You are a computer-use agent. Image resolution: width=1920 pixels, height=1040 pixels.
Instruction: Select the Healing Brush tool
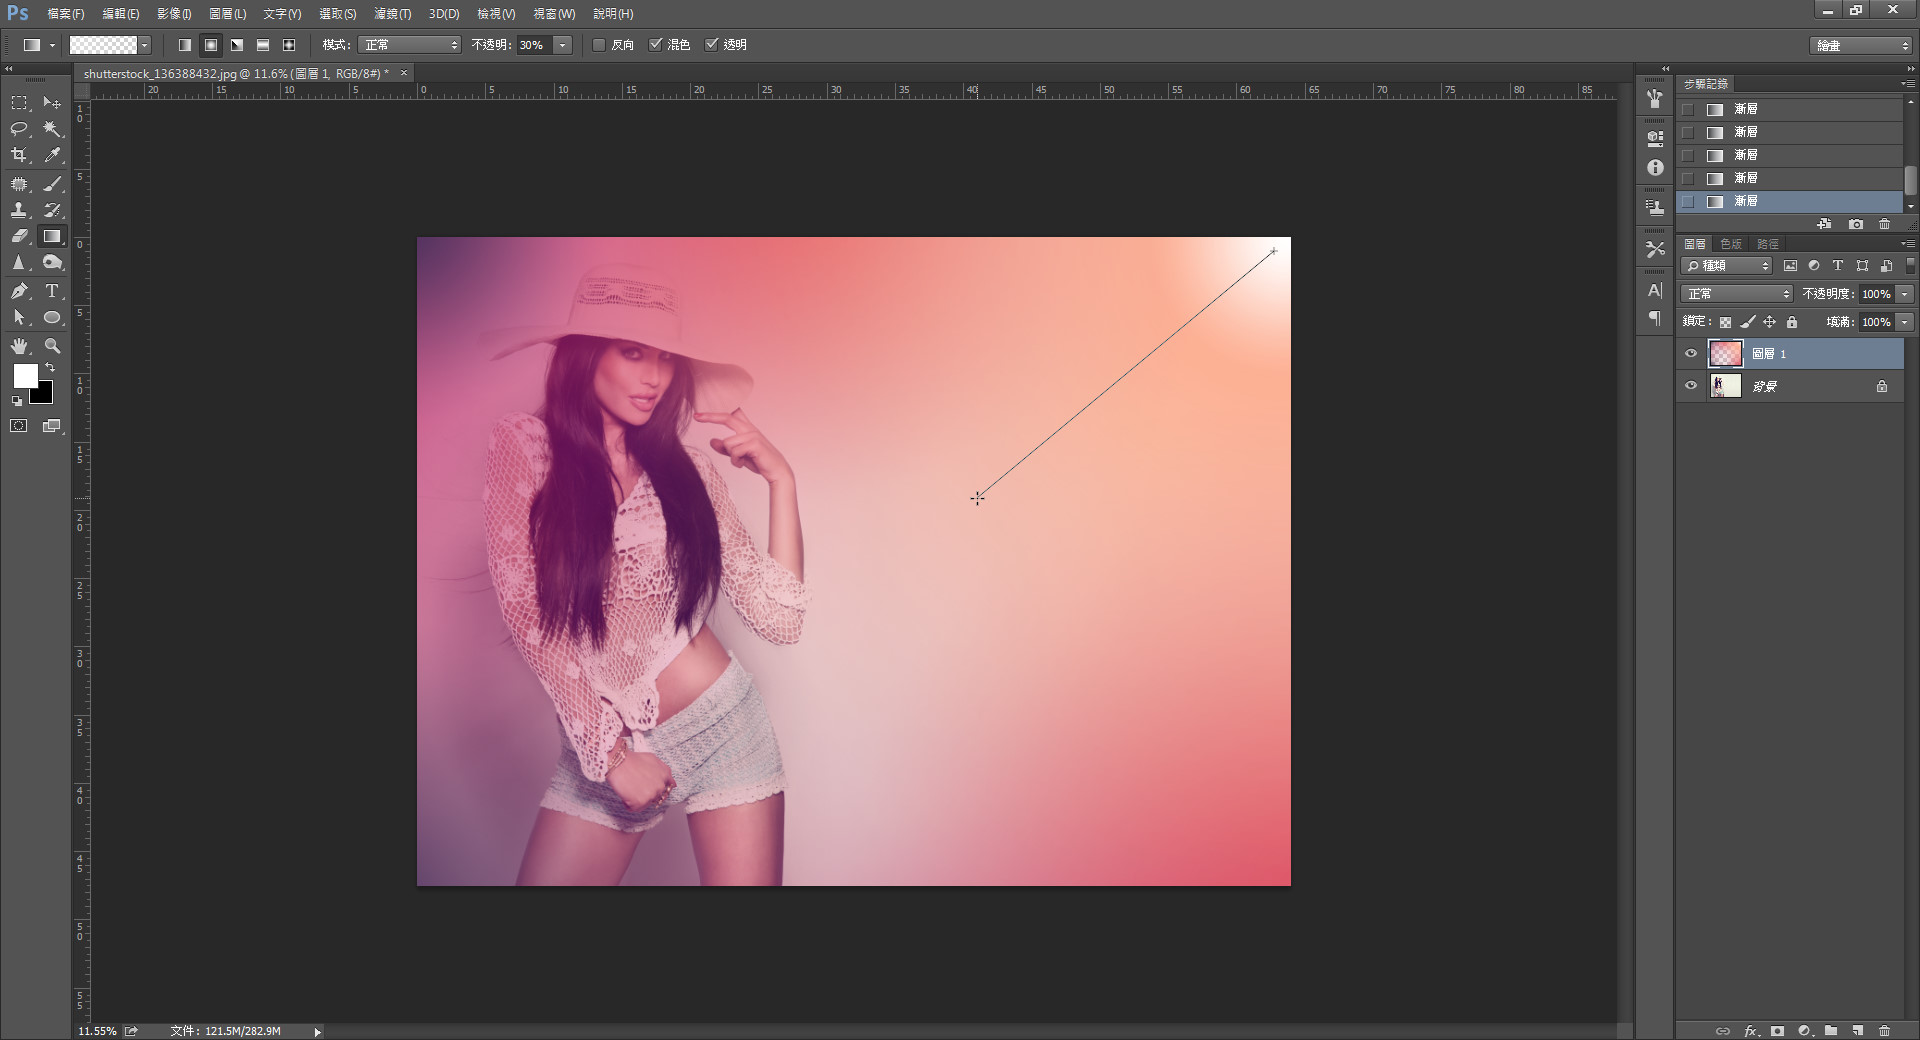point(19,184)
